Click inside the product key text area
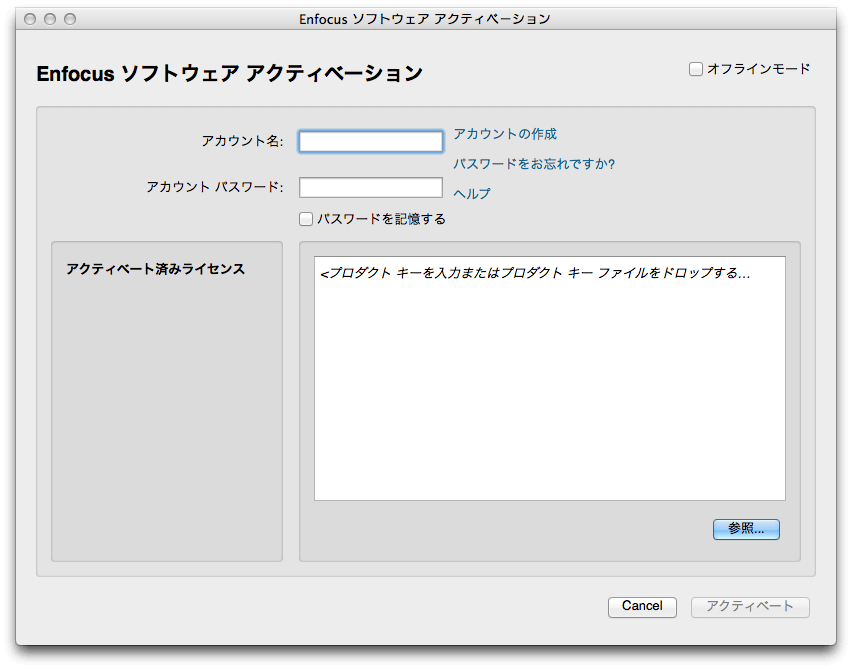The height and width of the screenshot is (669, 852). click(549, 378)
